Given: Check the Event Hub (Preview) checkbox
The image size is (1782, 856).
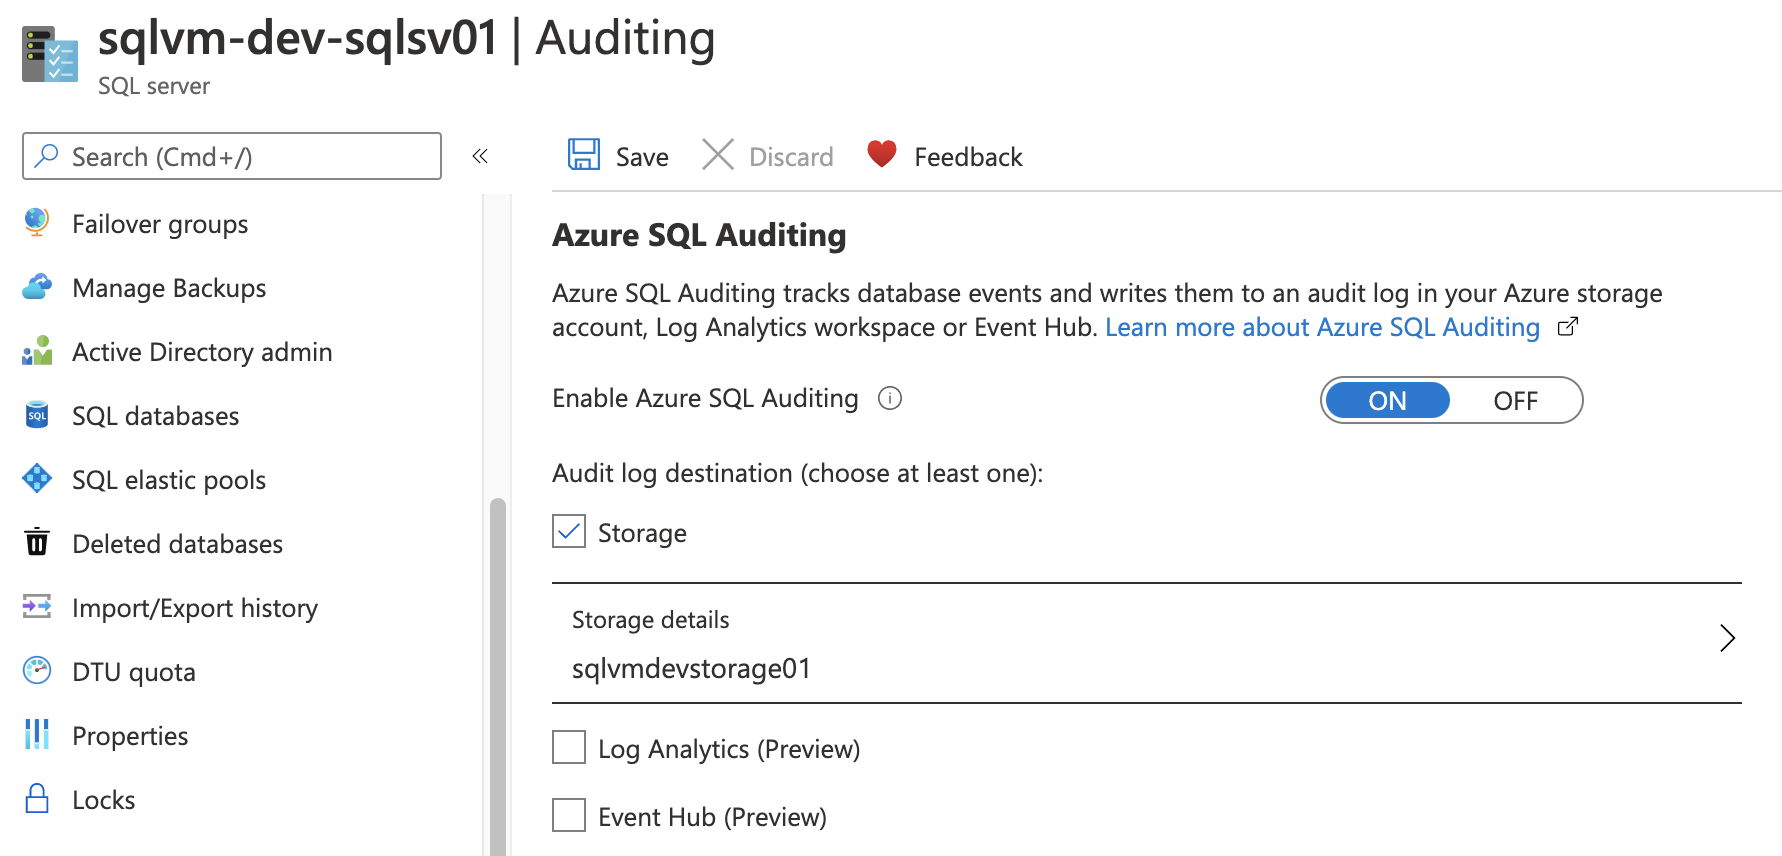Looking at the screenshot, I should 569,815.
